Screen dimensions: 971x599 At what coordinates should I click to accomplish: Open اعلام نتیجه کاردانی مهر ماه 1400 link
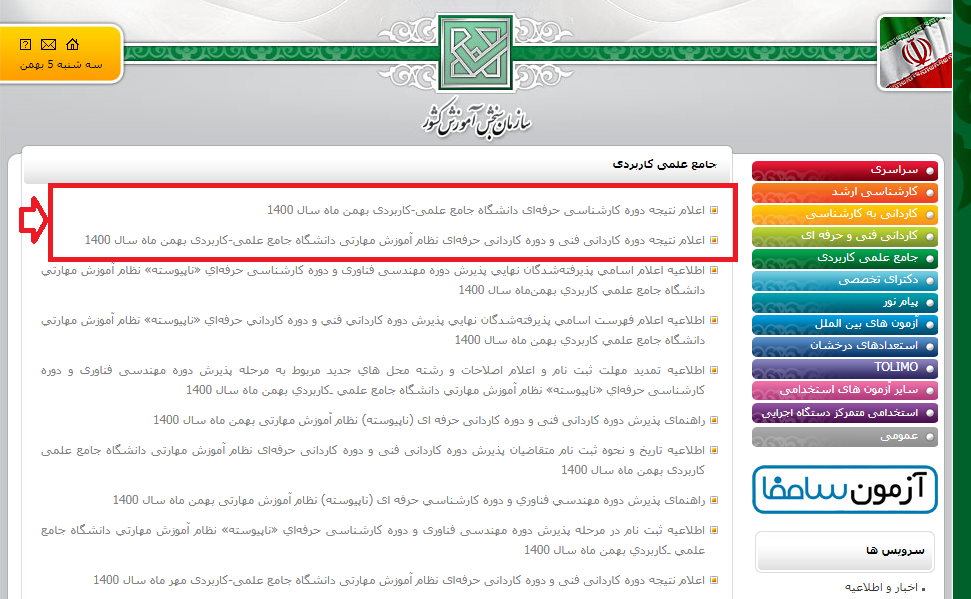point(399,580)
